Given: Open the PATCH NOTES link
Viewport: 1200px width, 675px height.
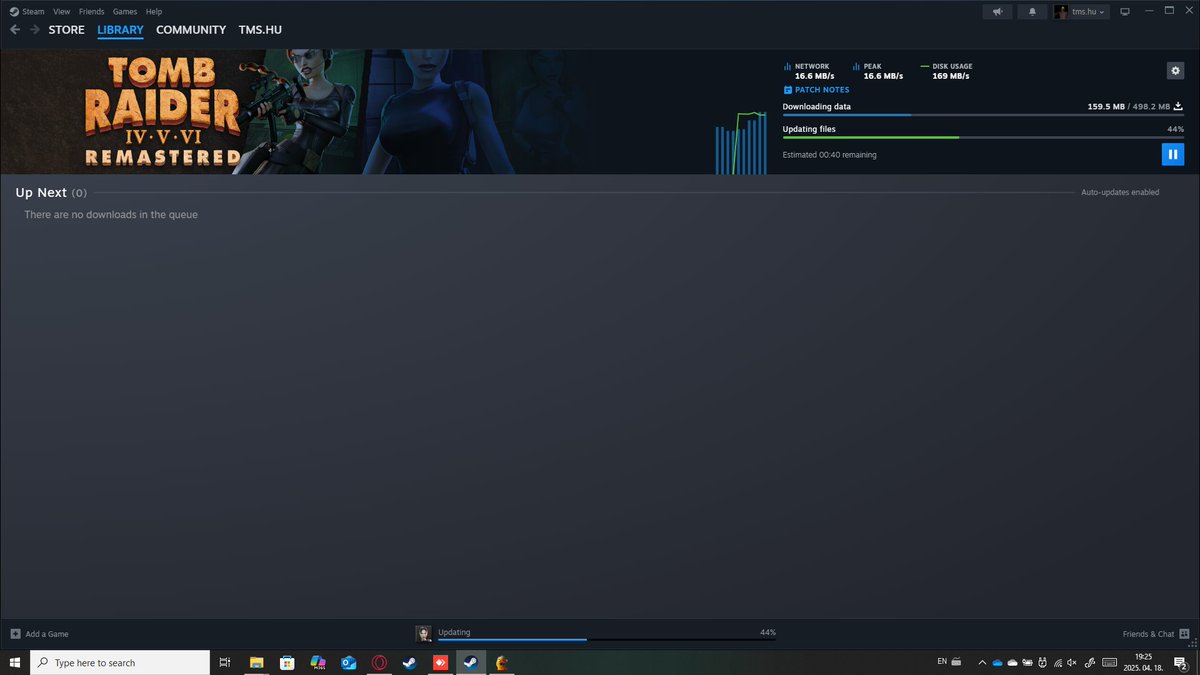Looking at the screenshot, I should click(x=816, y=90).
